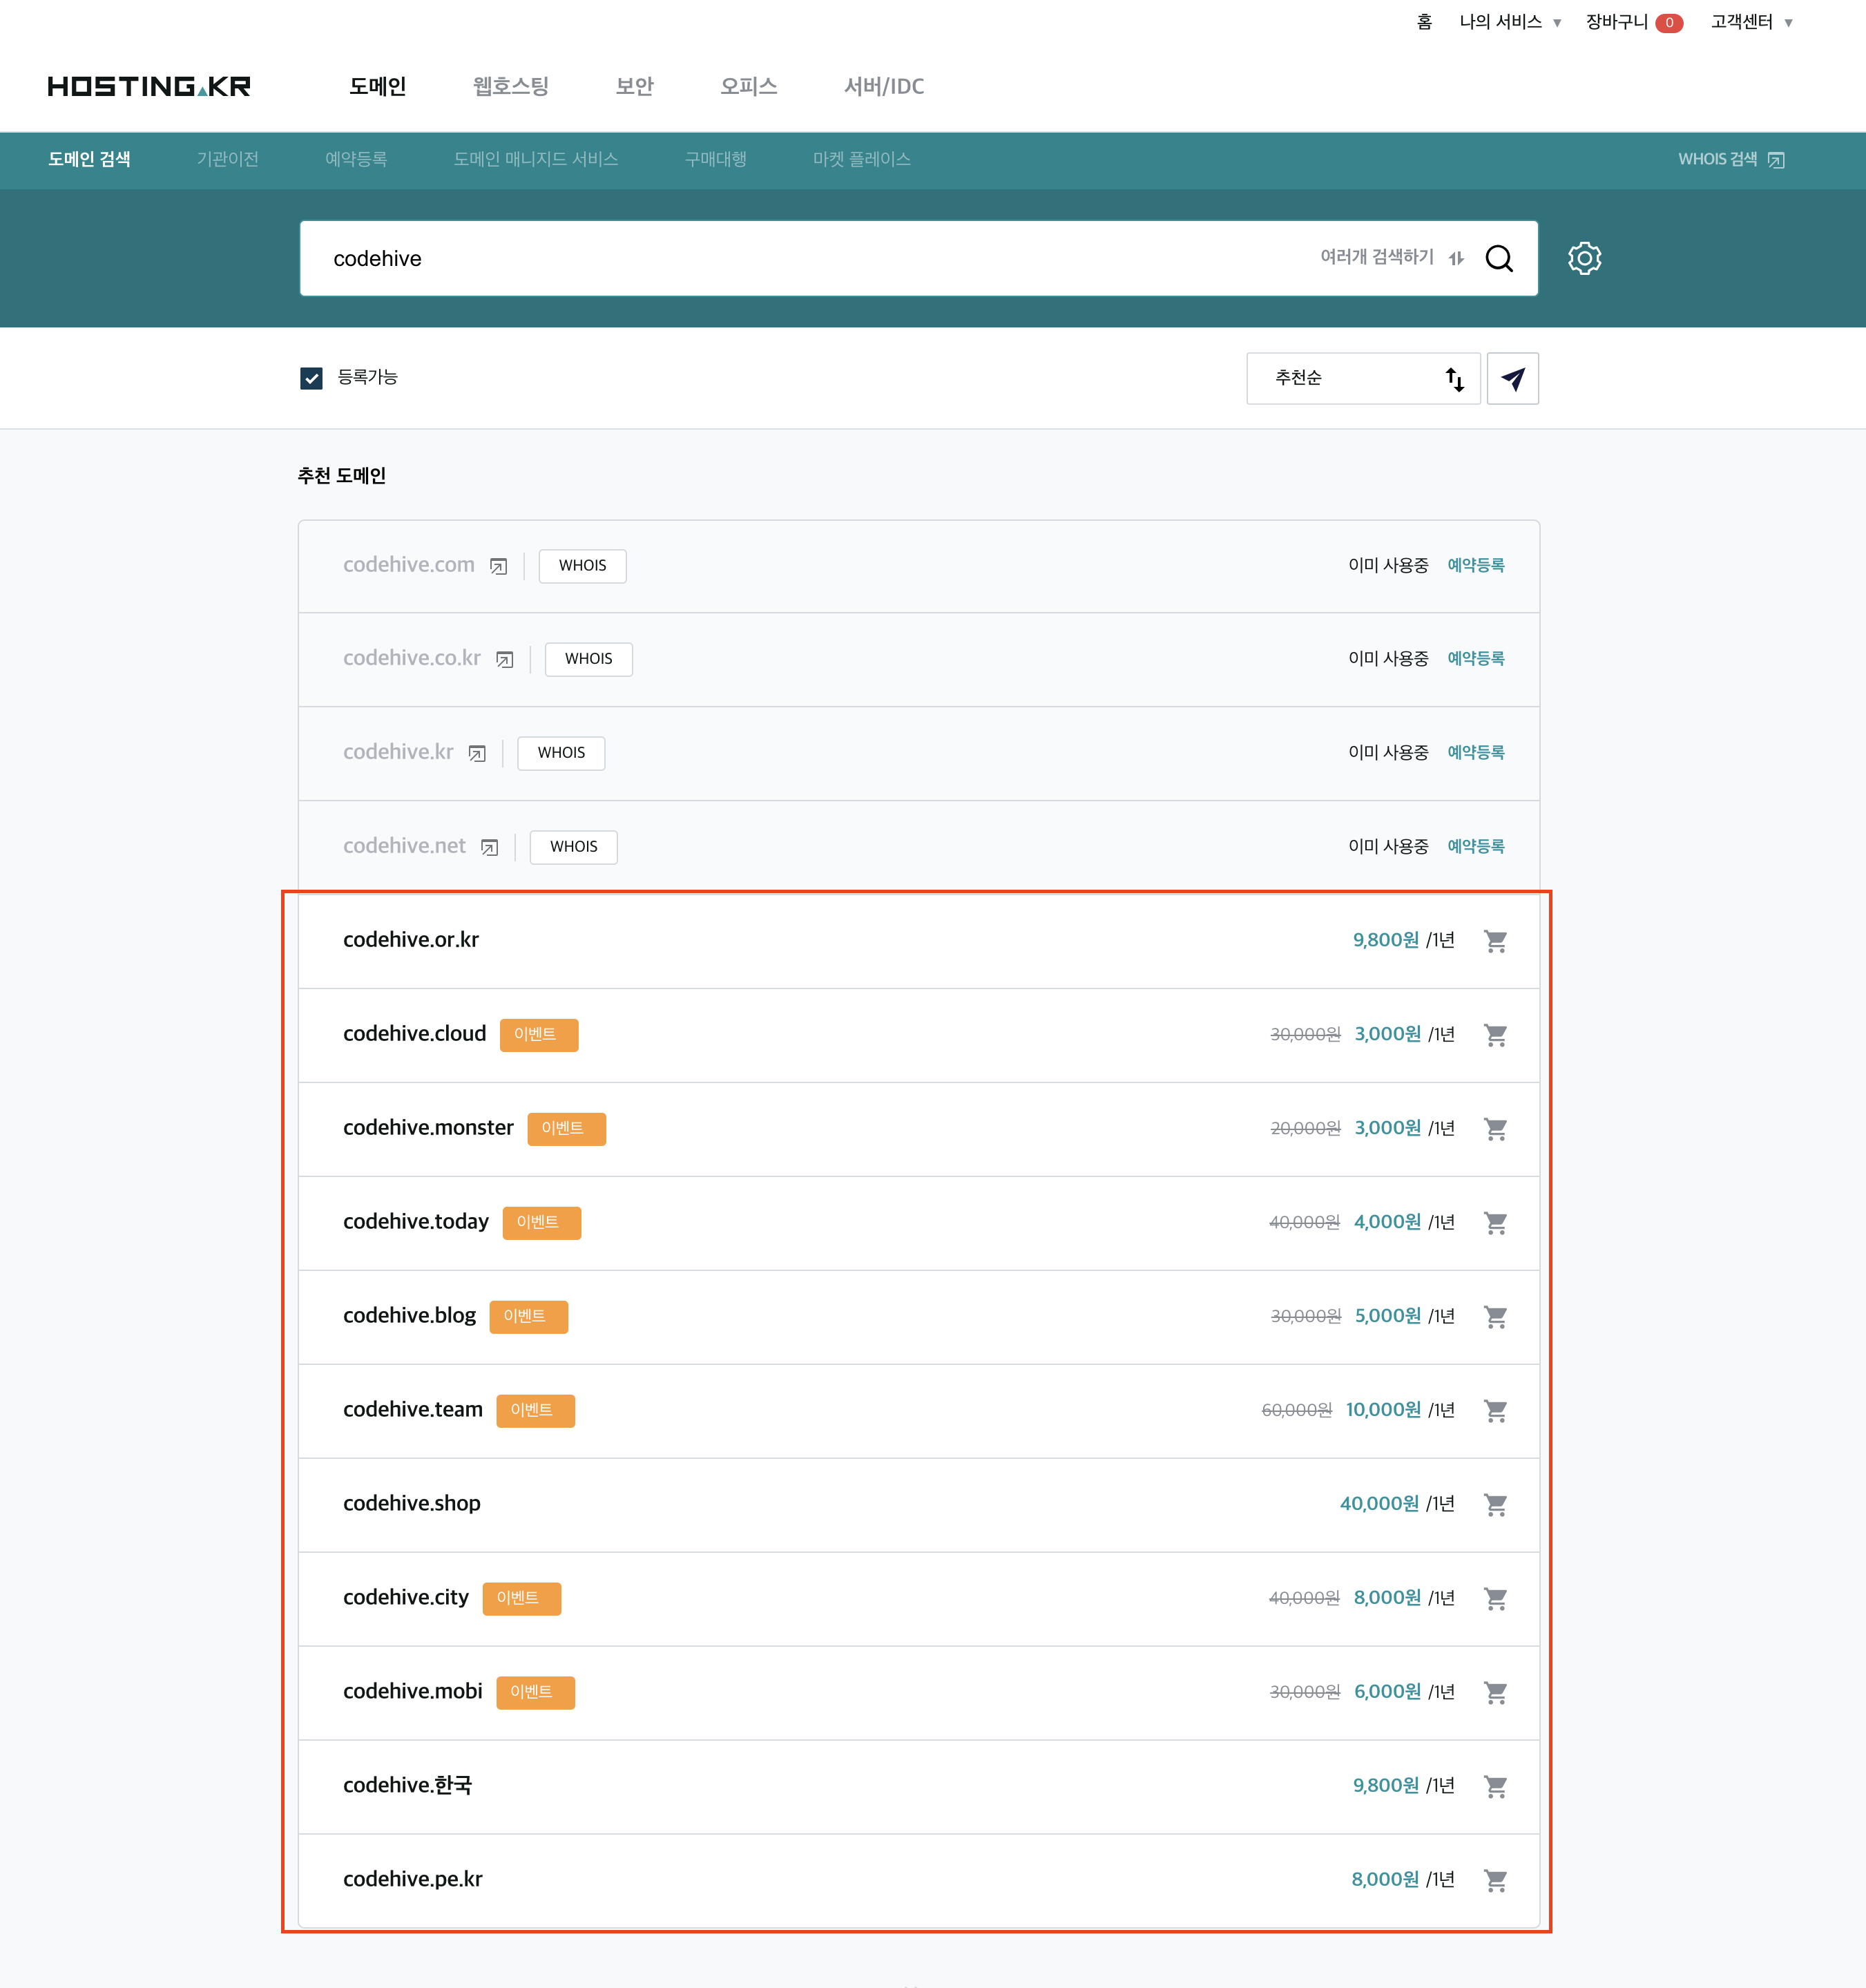Add codehive.or.kr to cart

point(1495,941)
